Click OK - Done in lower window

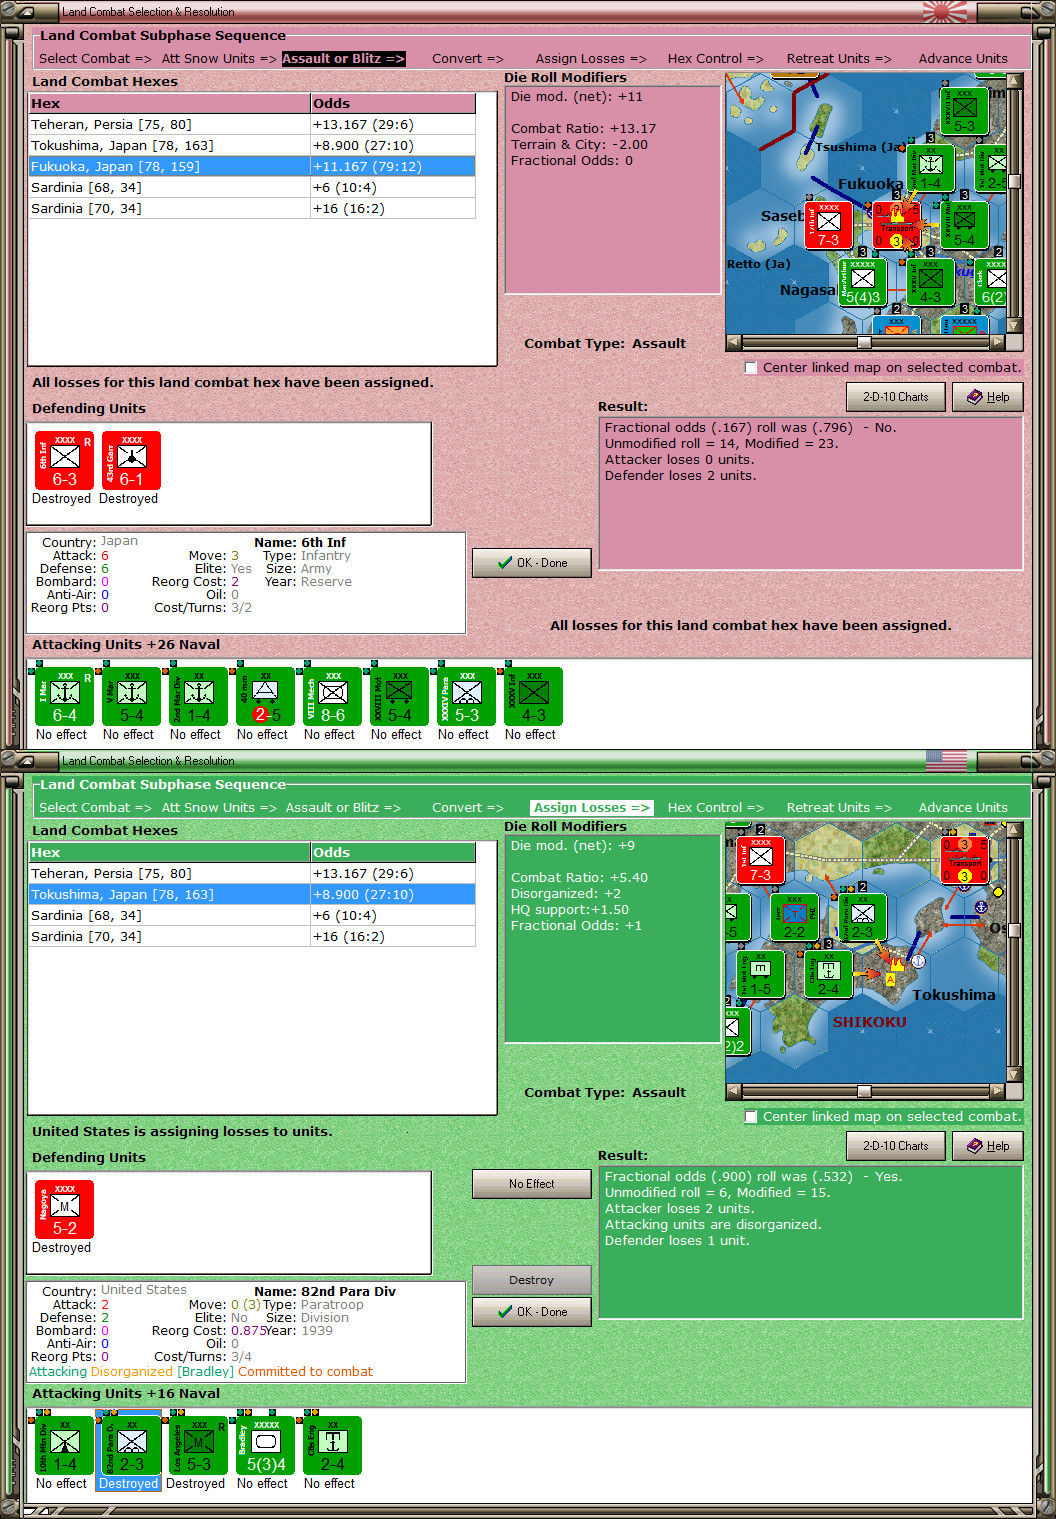coord(532,1312)
